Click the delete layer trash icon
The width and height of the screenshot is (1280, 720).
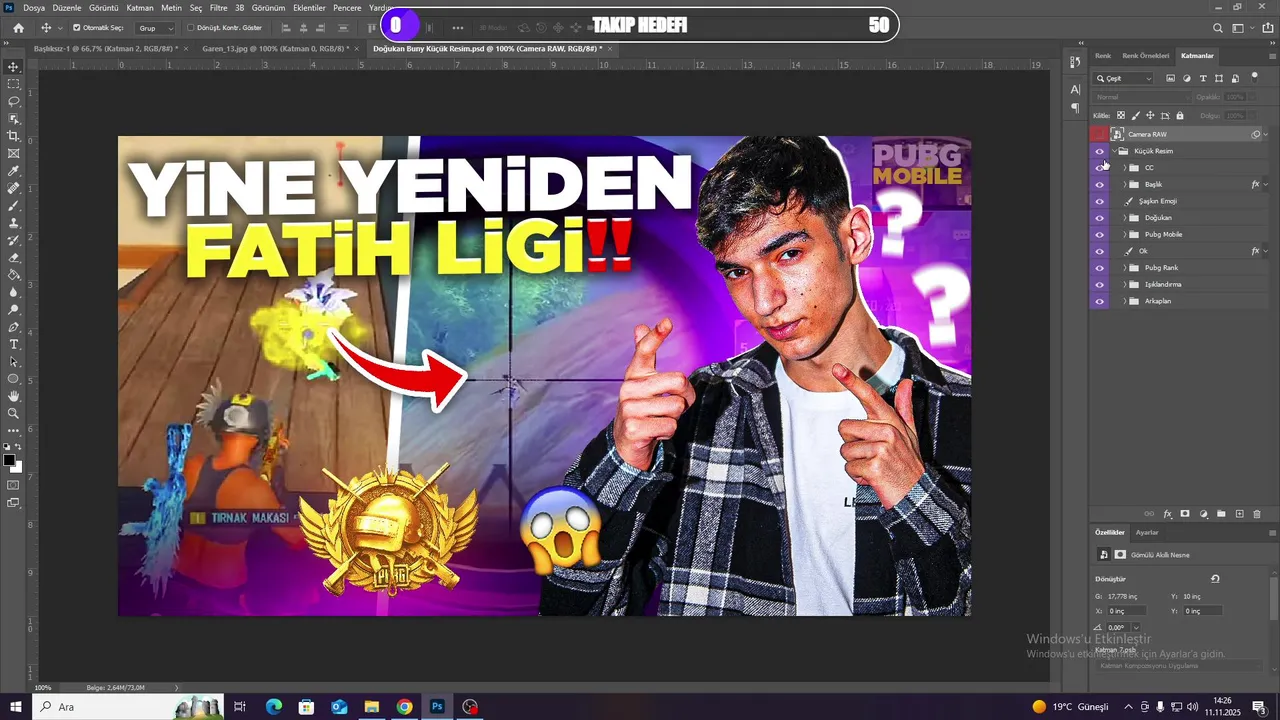[x=1257, y=514]
